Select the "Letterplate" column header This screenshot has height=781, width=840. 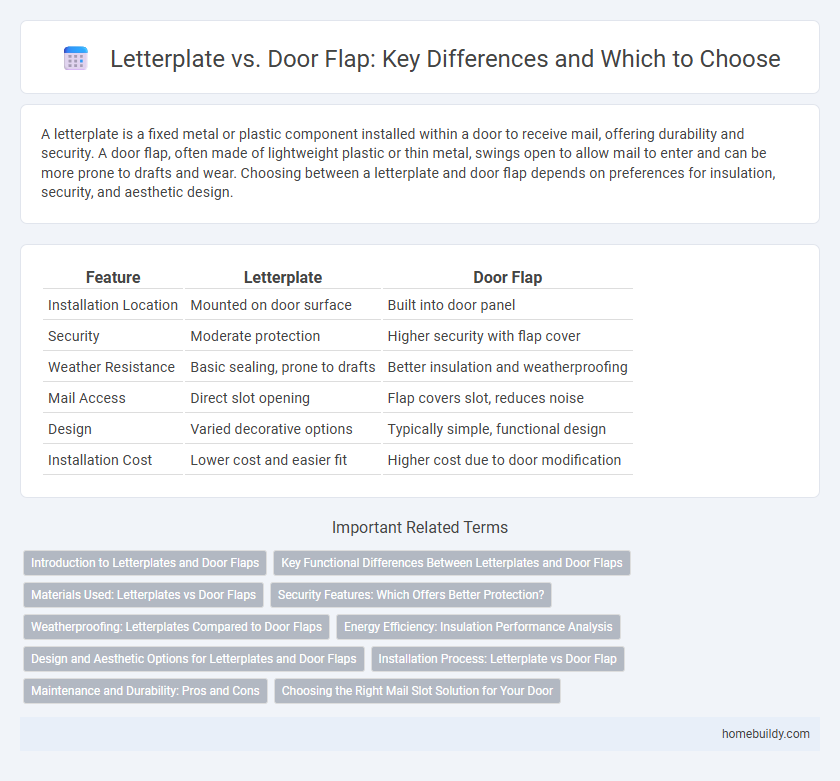click(283, 277)
